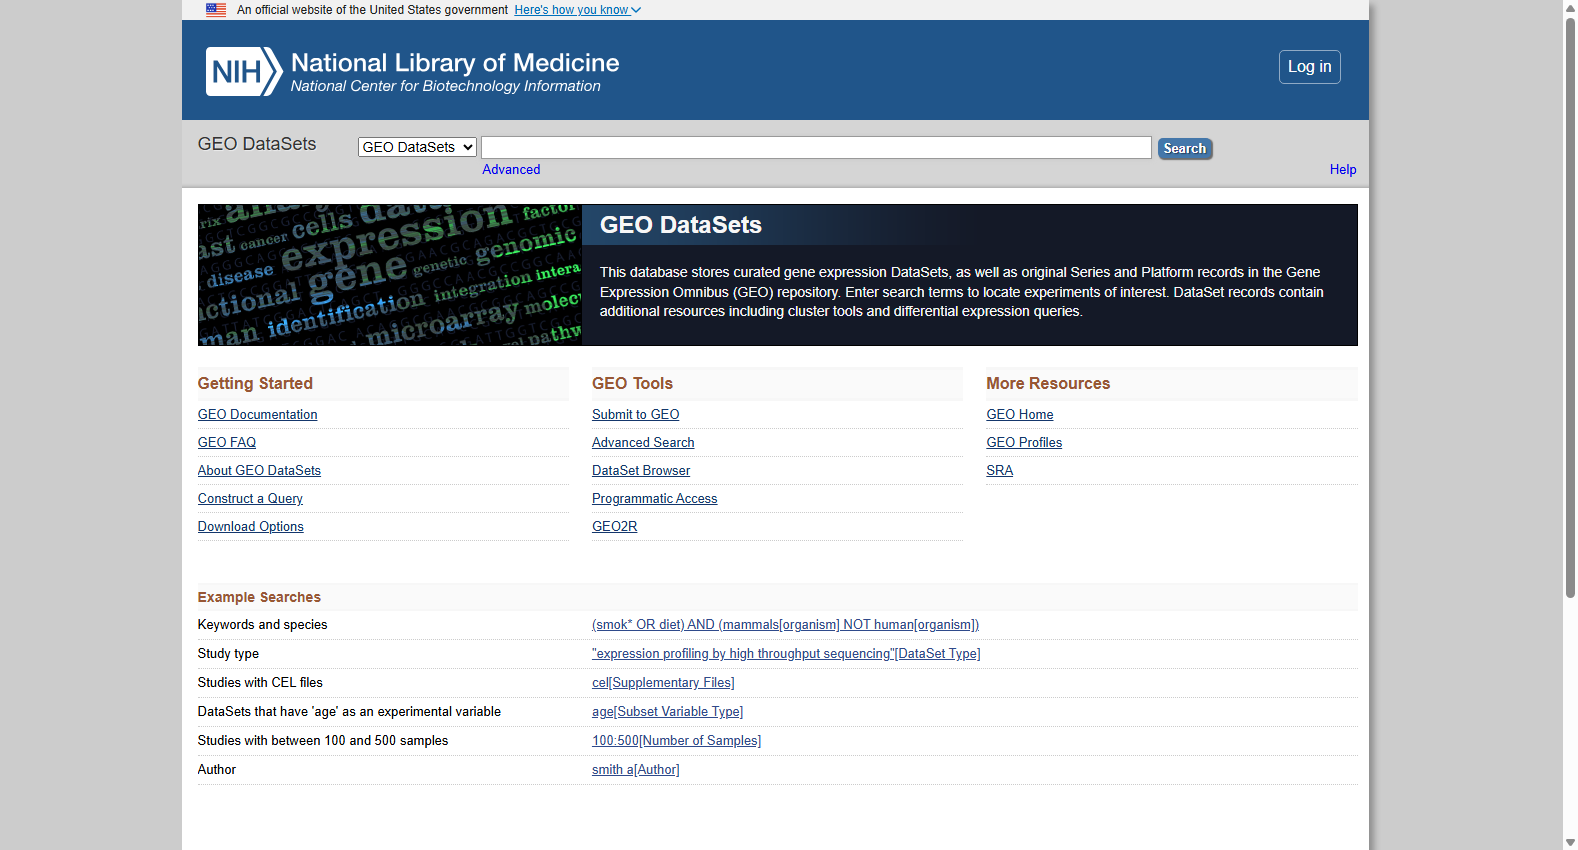The width and height of the screenshot is (1578, 850).
Task: Run smith a[Author] example search
Action: 635,770
